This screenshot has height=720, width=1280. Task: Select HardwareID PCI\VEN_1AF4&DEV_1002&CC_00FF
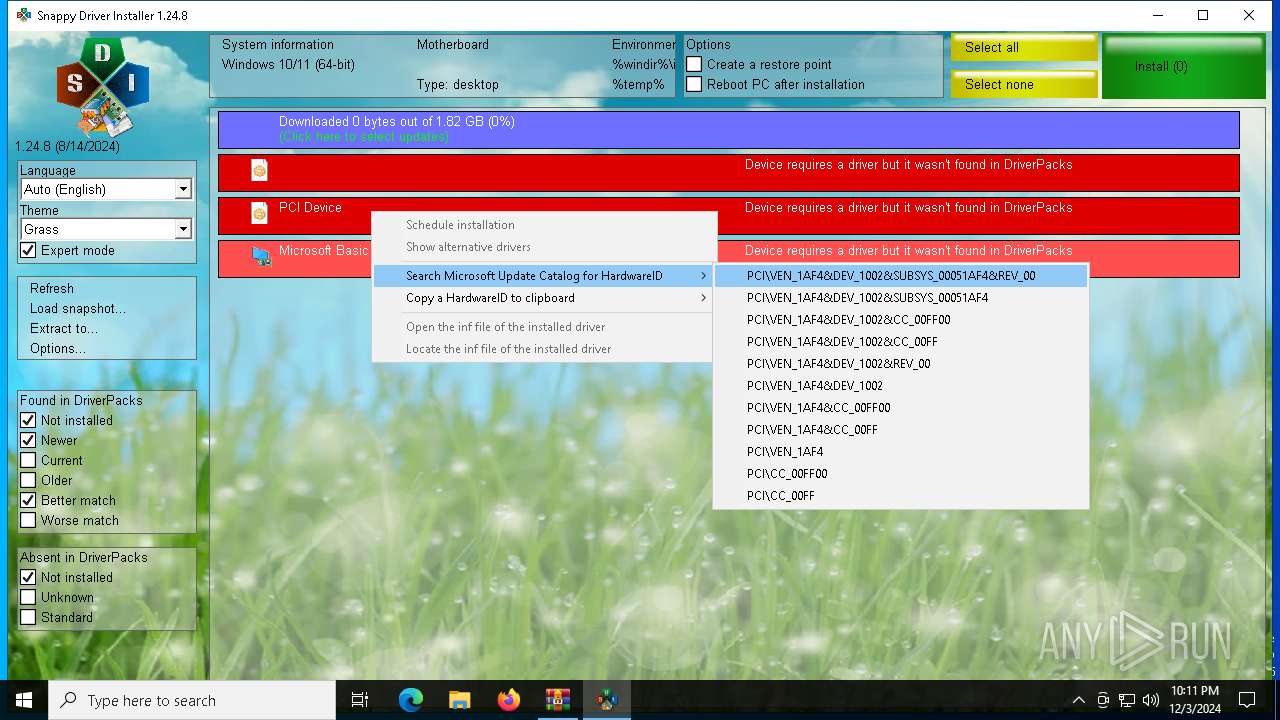(901, 342)
